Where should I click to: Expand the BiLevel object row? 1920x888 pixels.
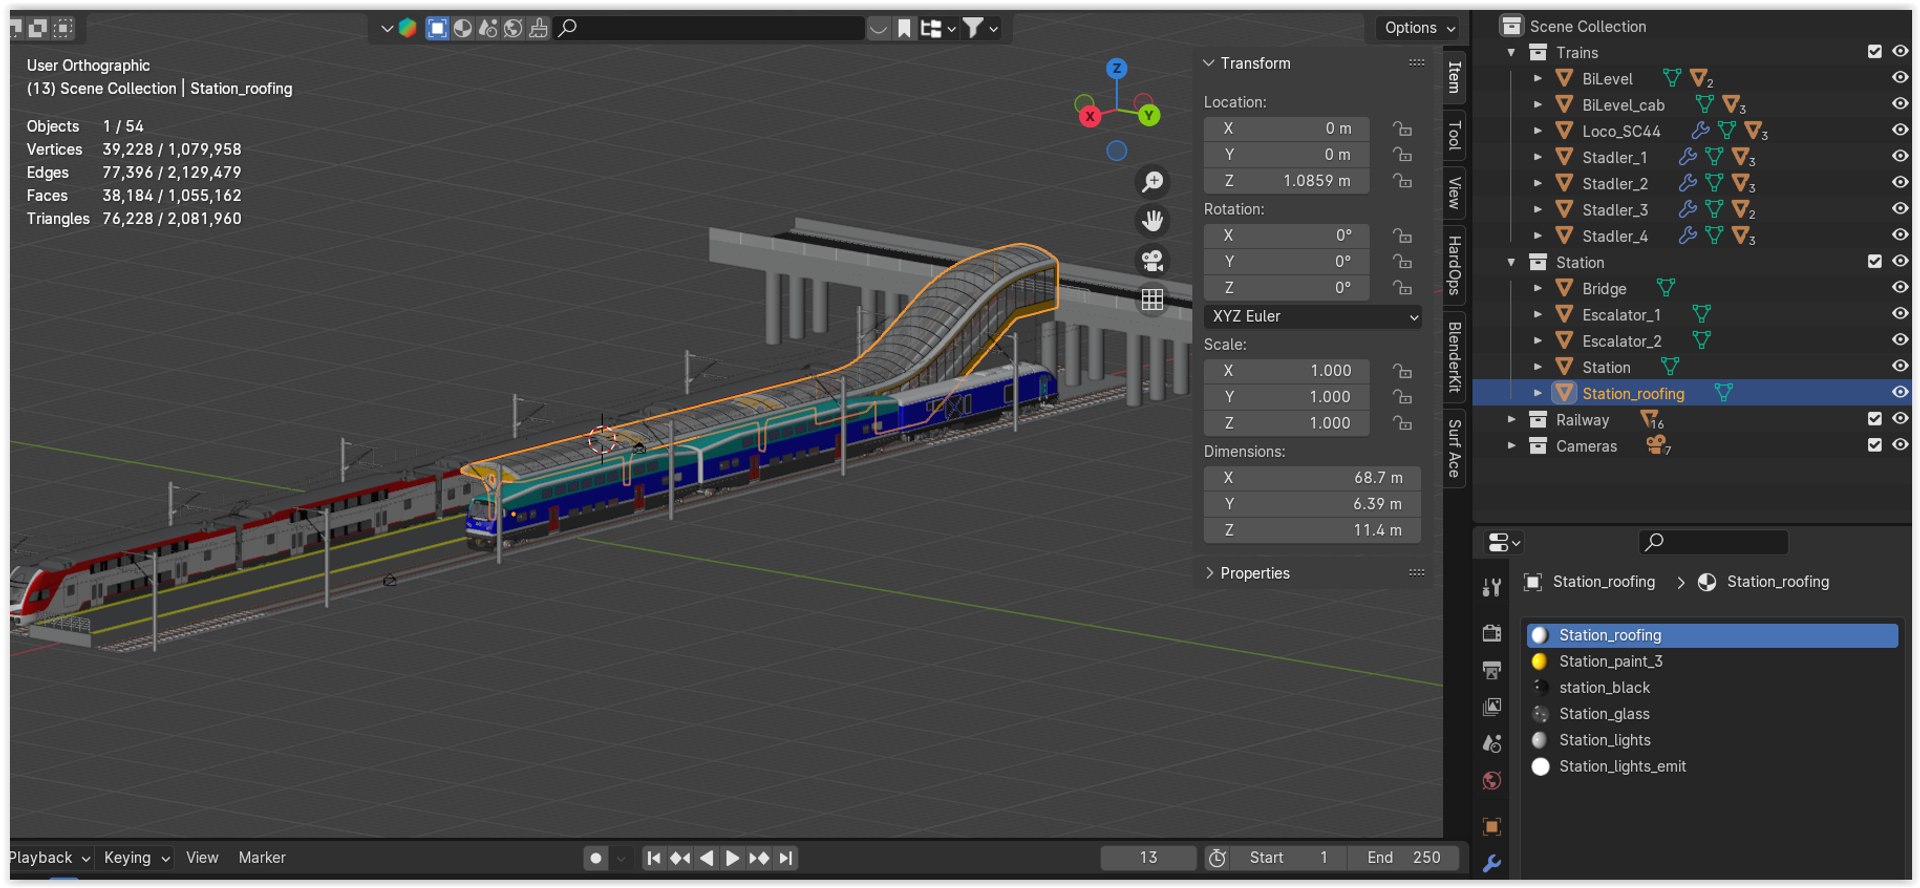tap(1538, 78)
